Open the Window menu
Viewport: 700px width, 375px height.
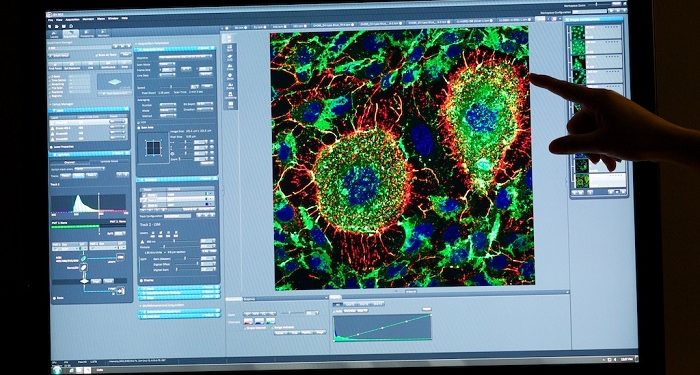[x=113, y=19]
